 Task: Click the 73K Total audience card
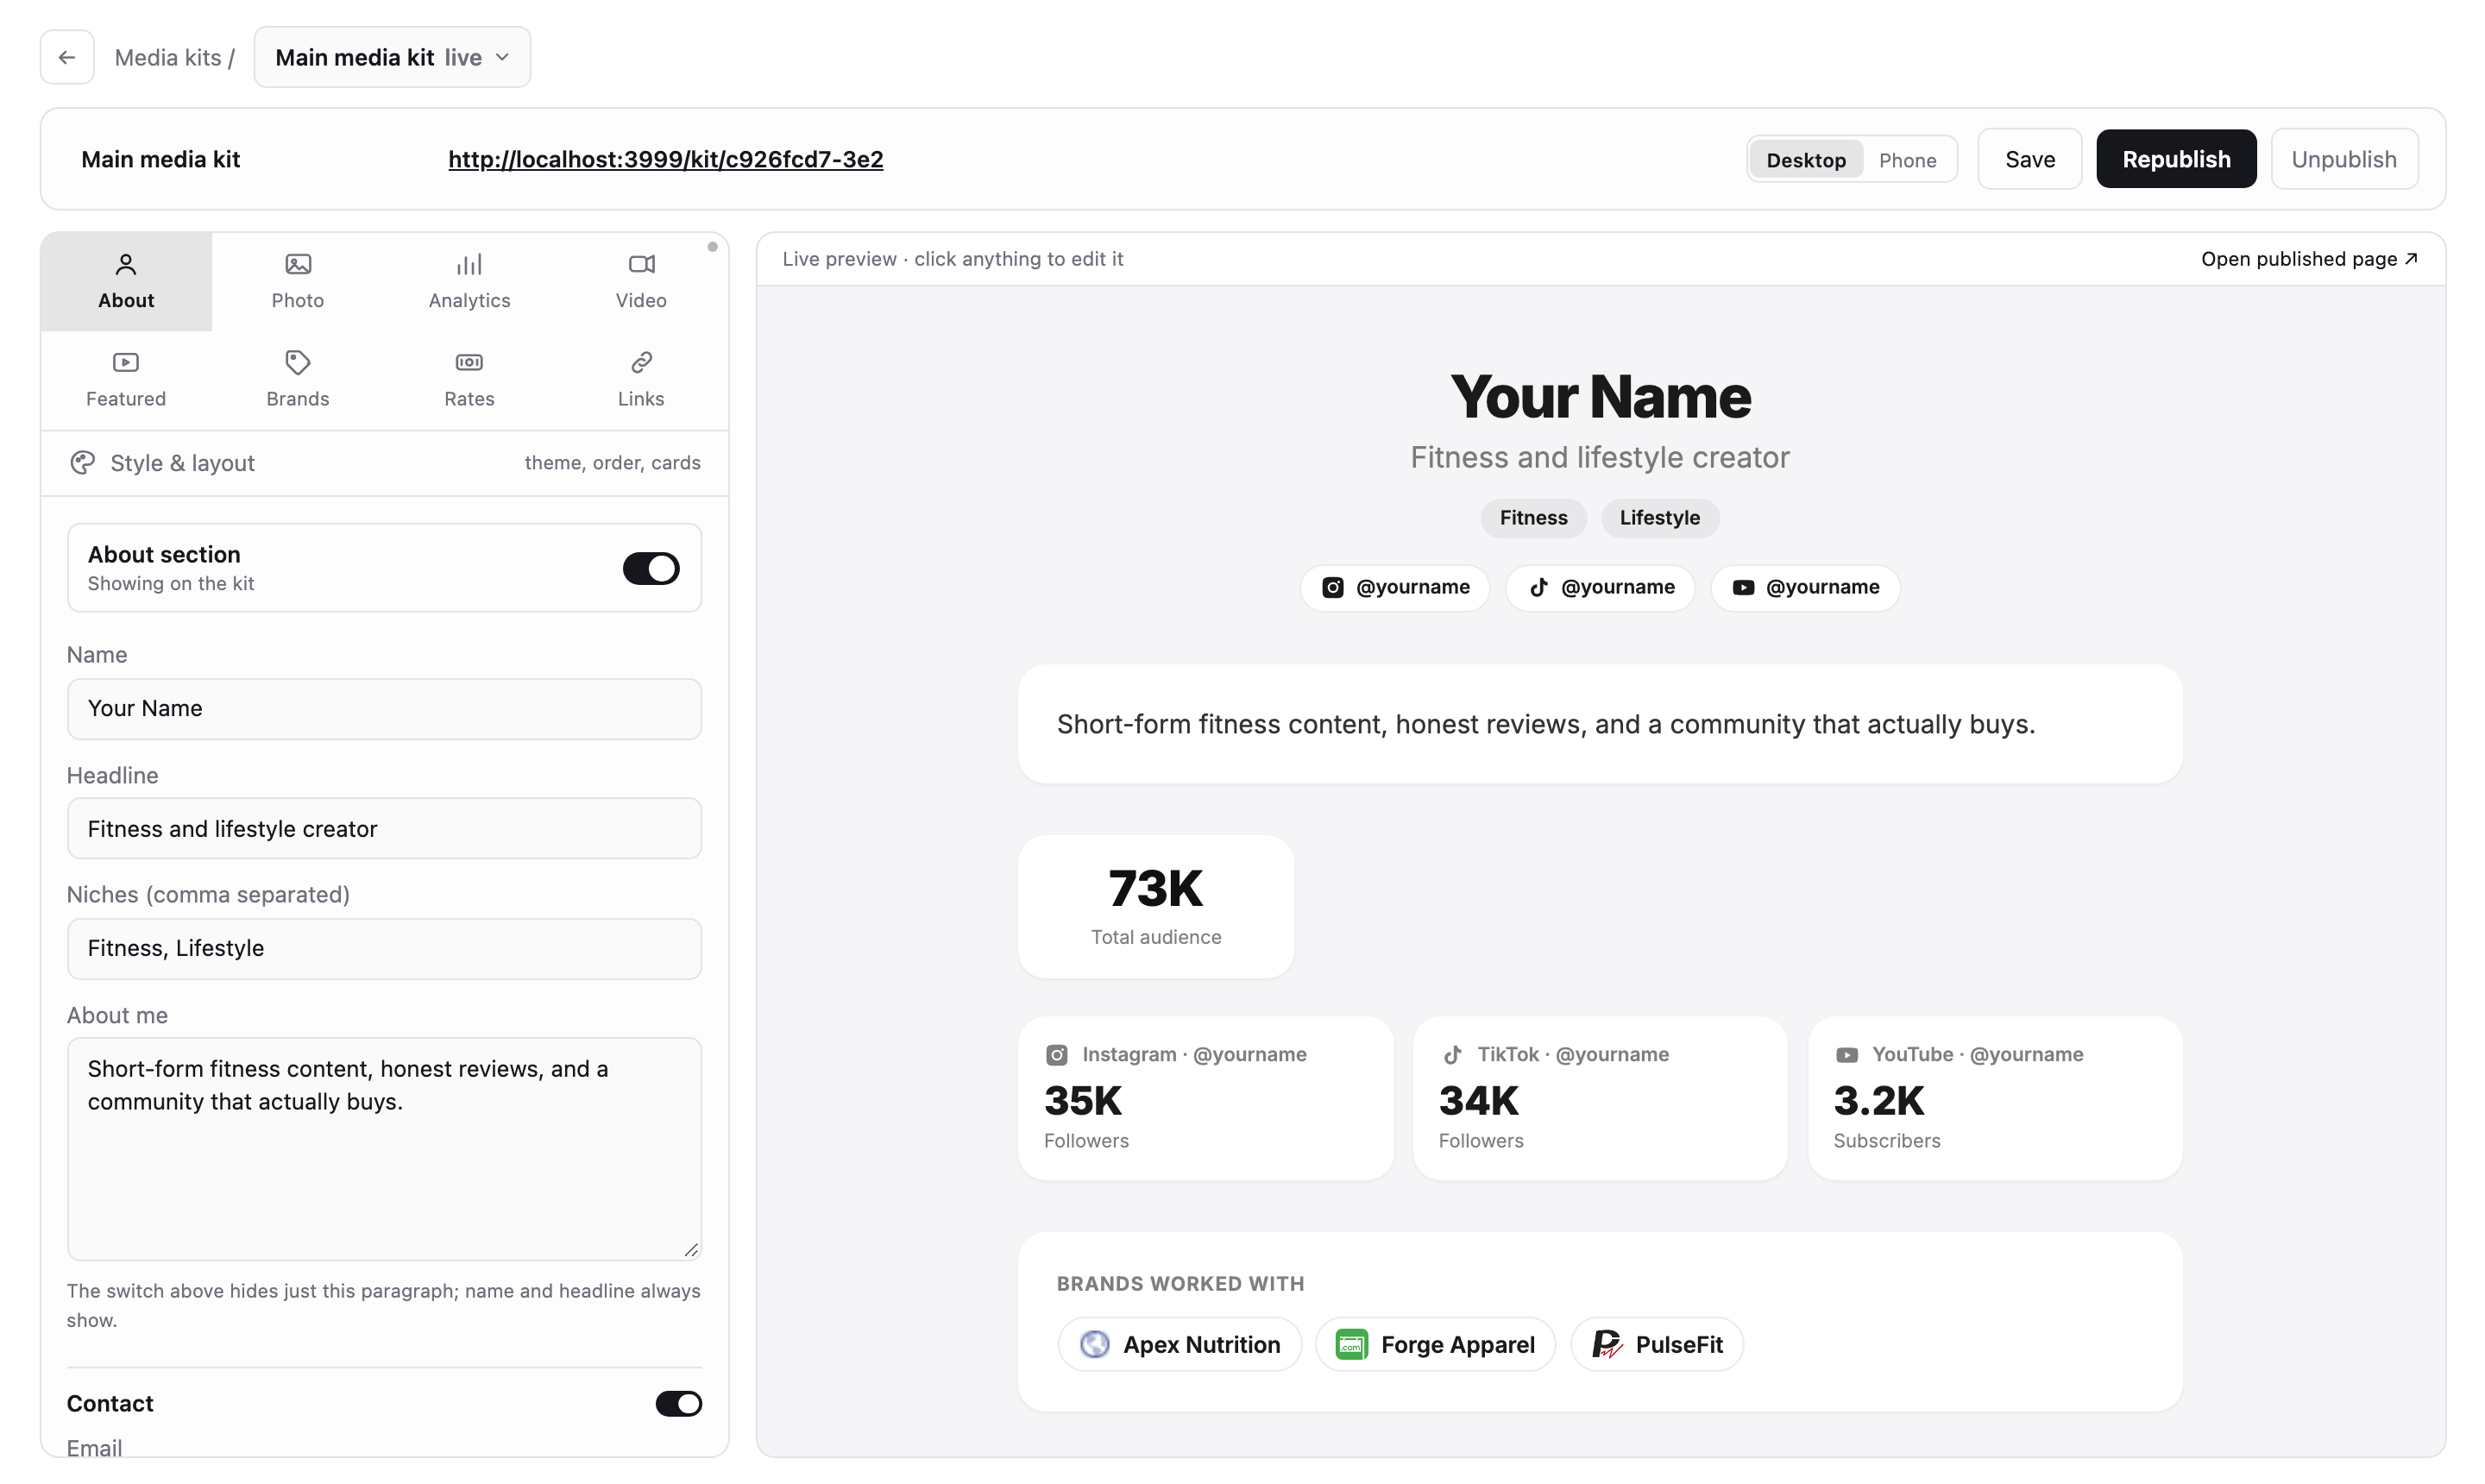pos(1156,907)
